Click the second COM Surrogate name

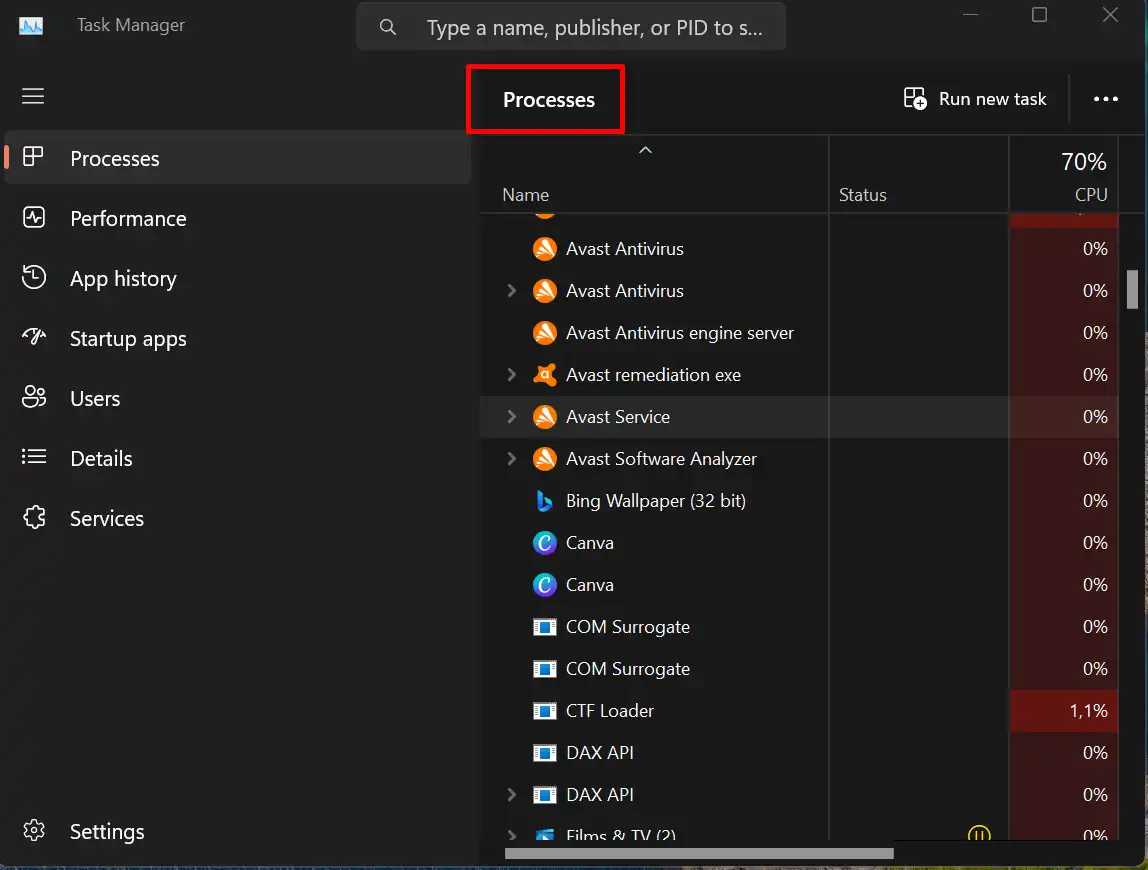click(627, 669)
